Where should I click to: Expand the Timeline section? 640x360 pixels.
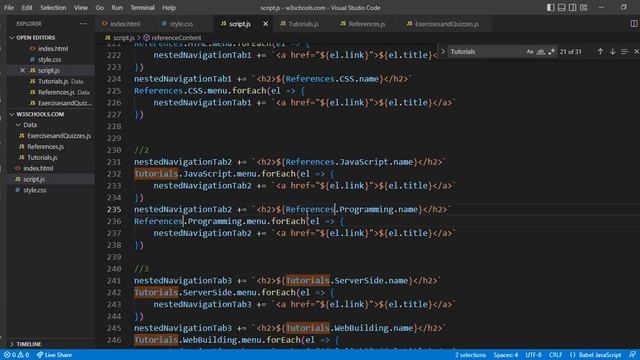point(29,344)
